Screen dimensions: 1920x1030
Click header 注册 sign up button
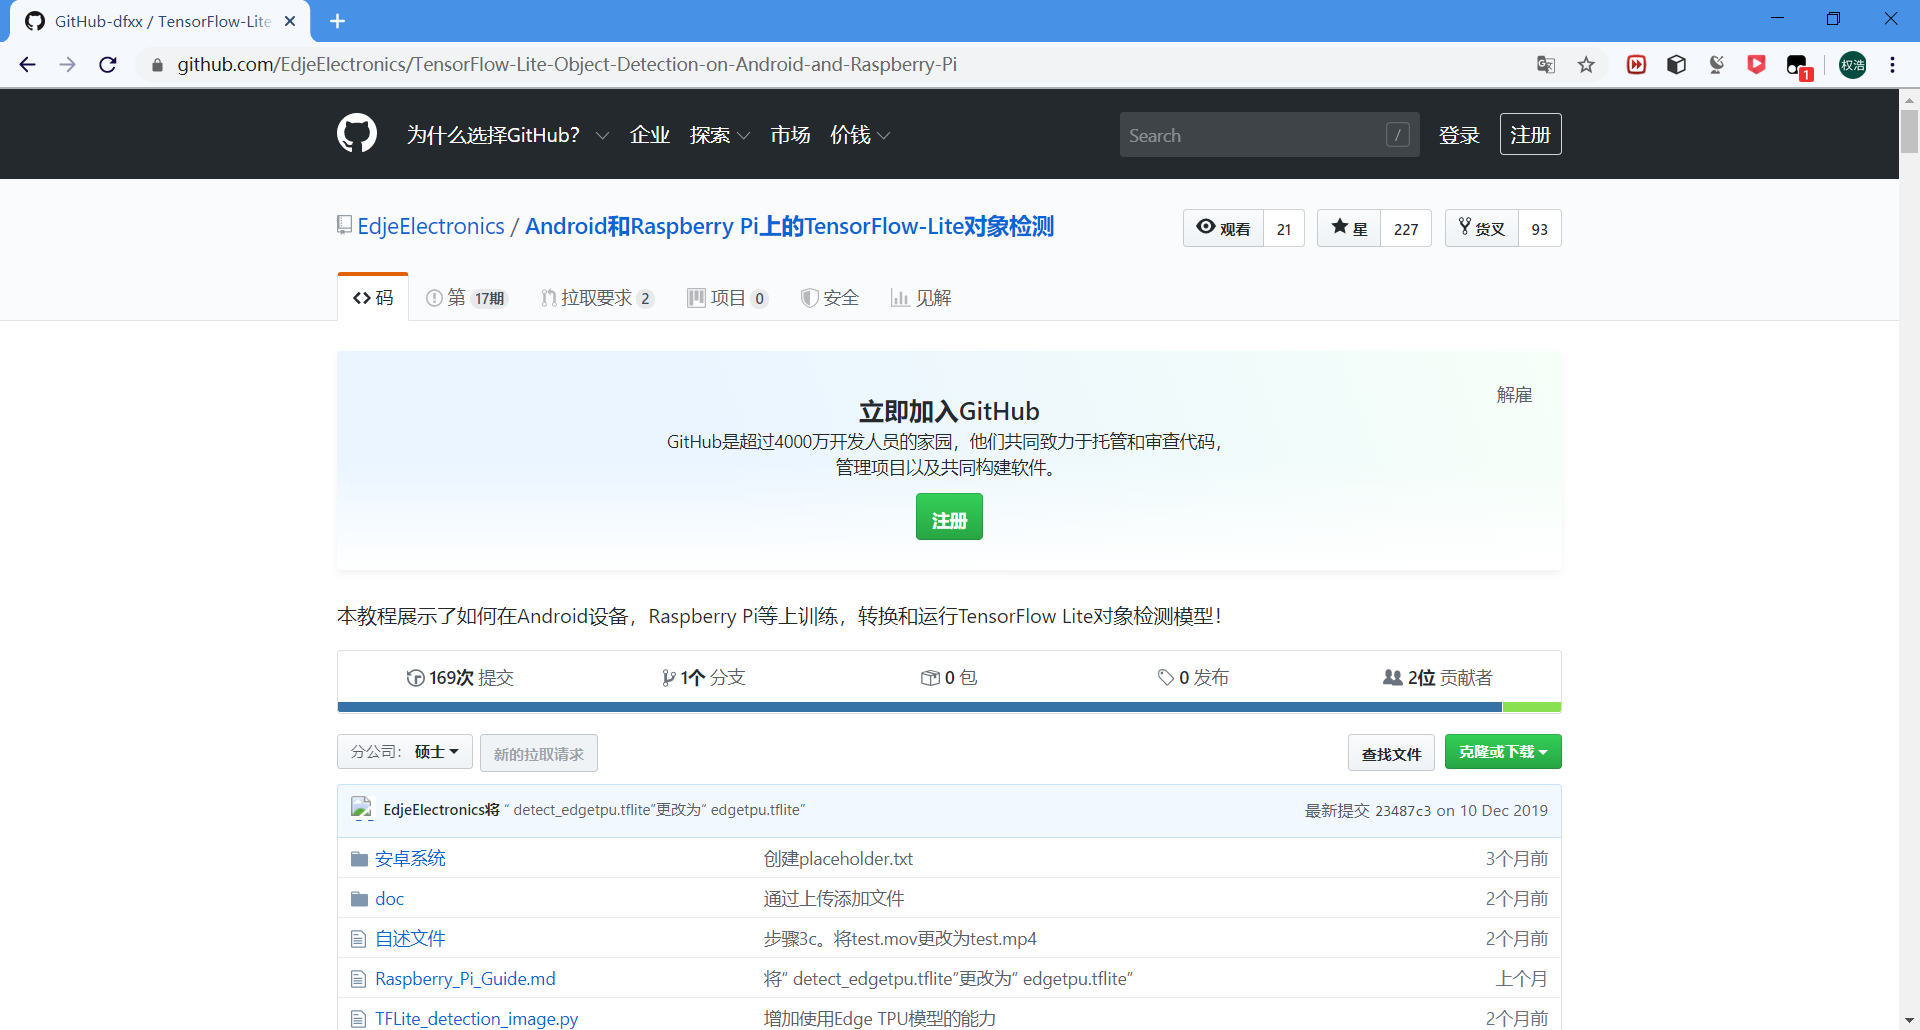click(1530, 134)
